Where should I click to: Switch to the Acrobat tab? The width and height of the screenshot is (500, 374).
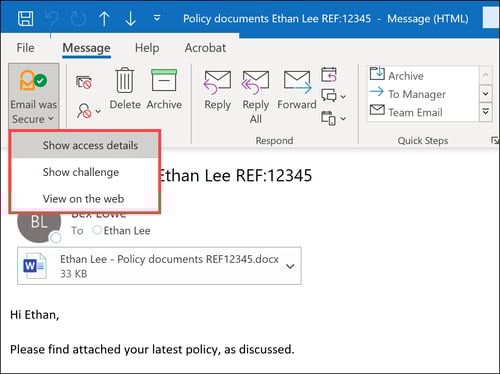(x=205, y=48)
